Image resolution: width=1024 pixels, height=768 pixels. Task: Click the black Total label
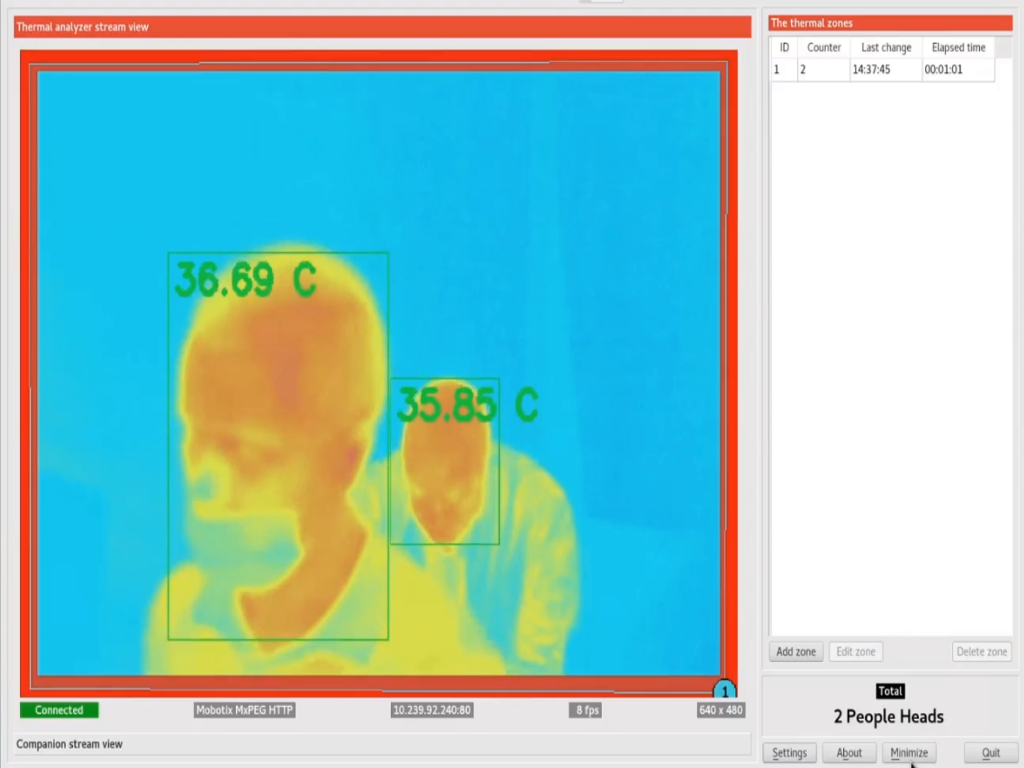click(x=889, y=691)
